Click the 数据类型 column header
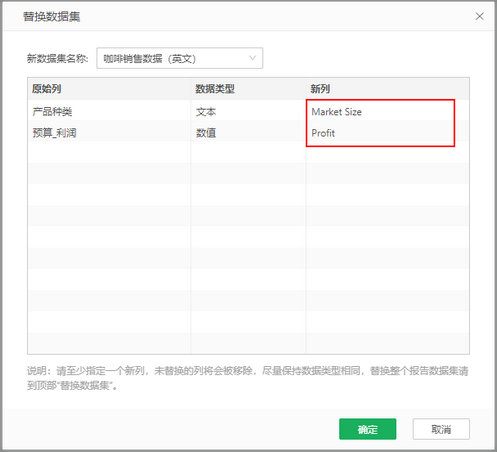 pyautogui.click(x=248, y=89)
